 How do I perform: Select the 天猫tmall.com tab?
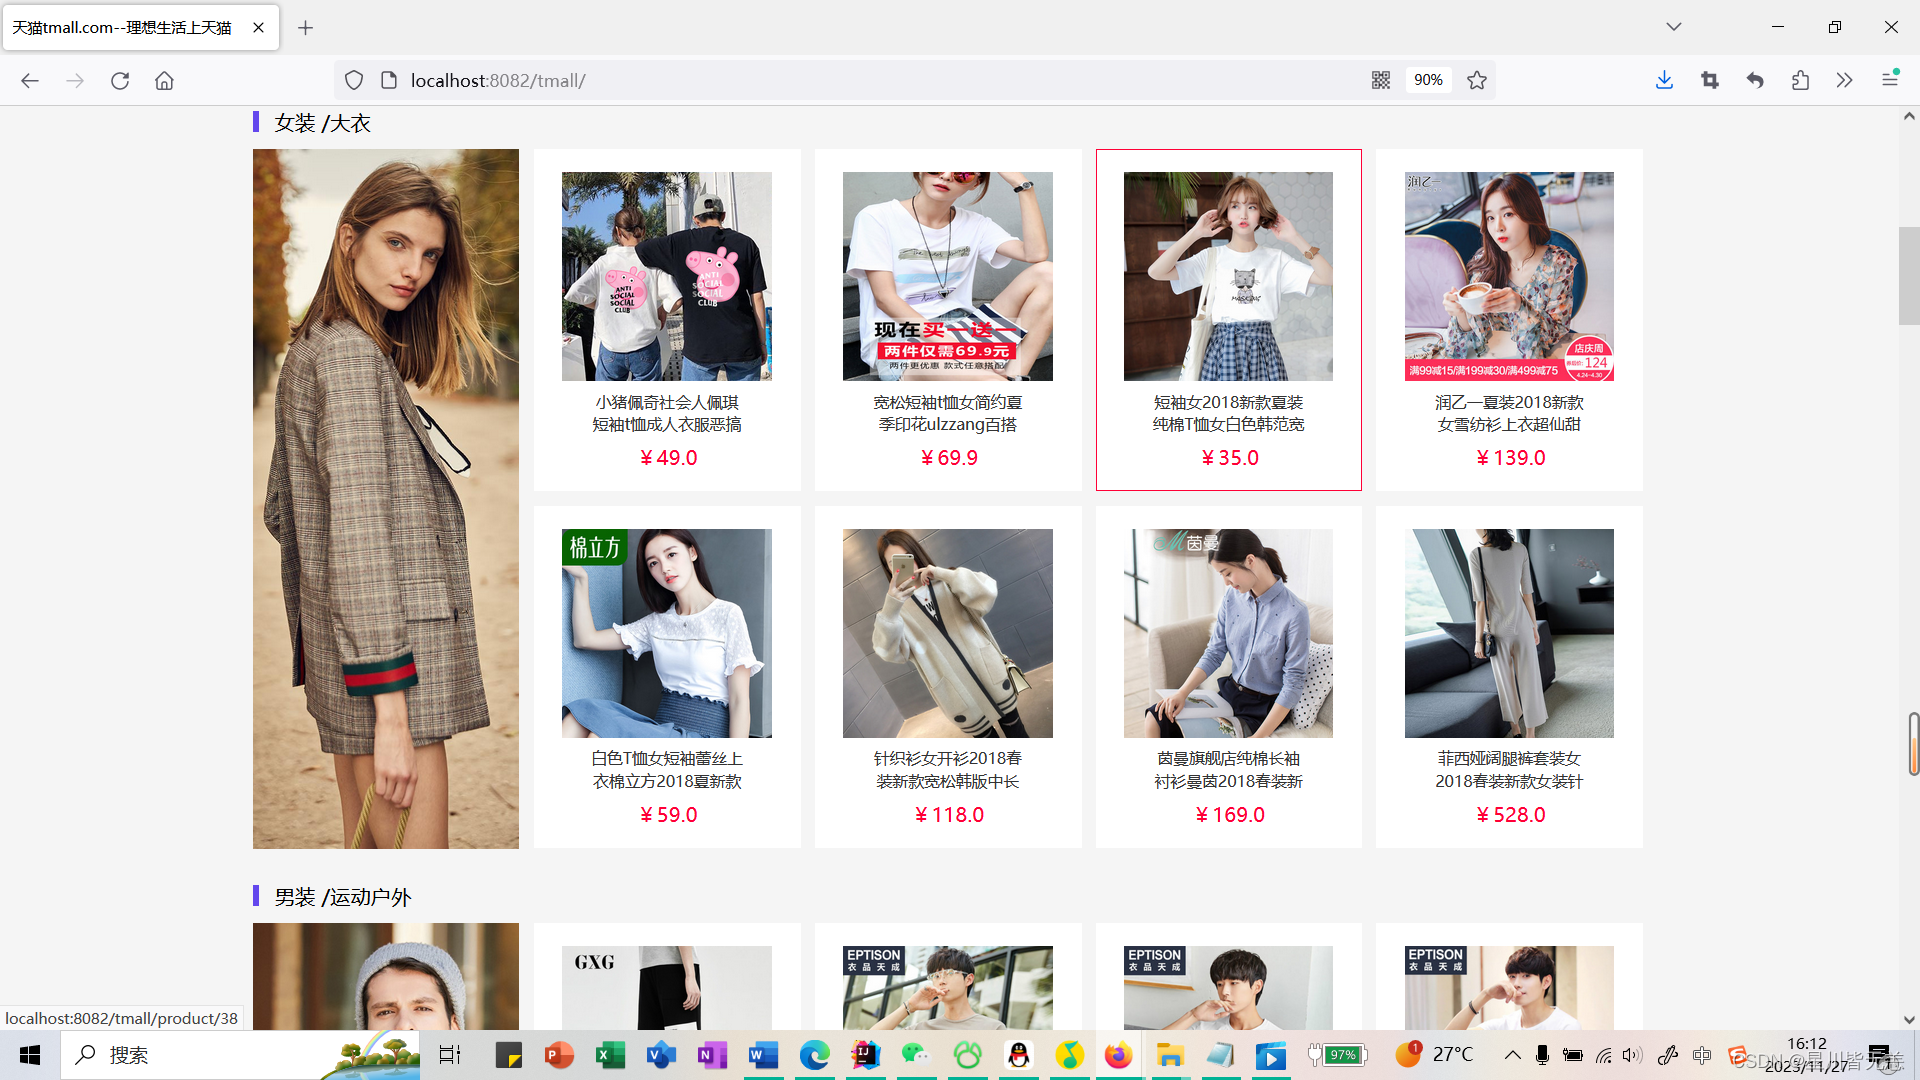(141, 28)
